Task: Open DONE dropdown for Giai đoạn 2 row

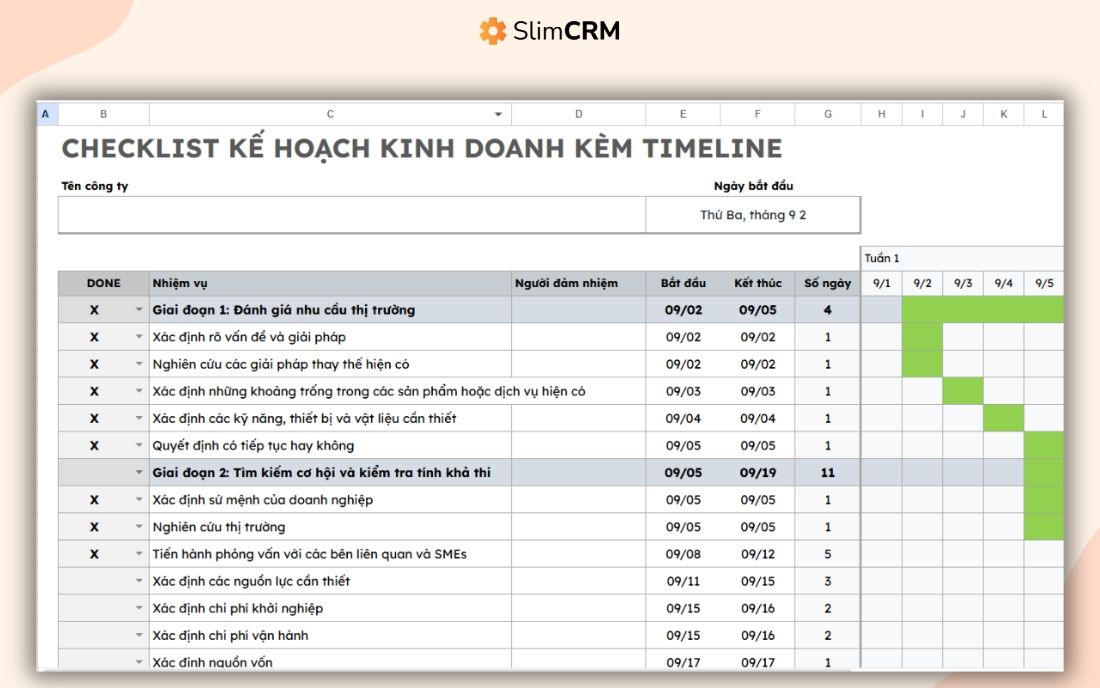Action: (139, 473)
